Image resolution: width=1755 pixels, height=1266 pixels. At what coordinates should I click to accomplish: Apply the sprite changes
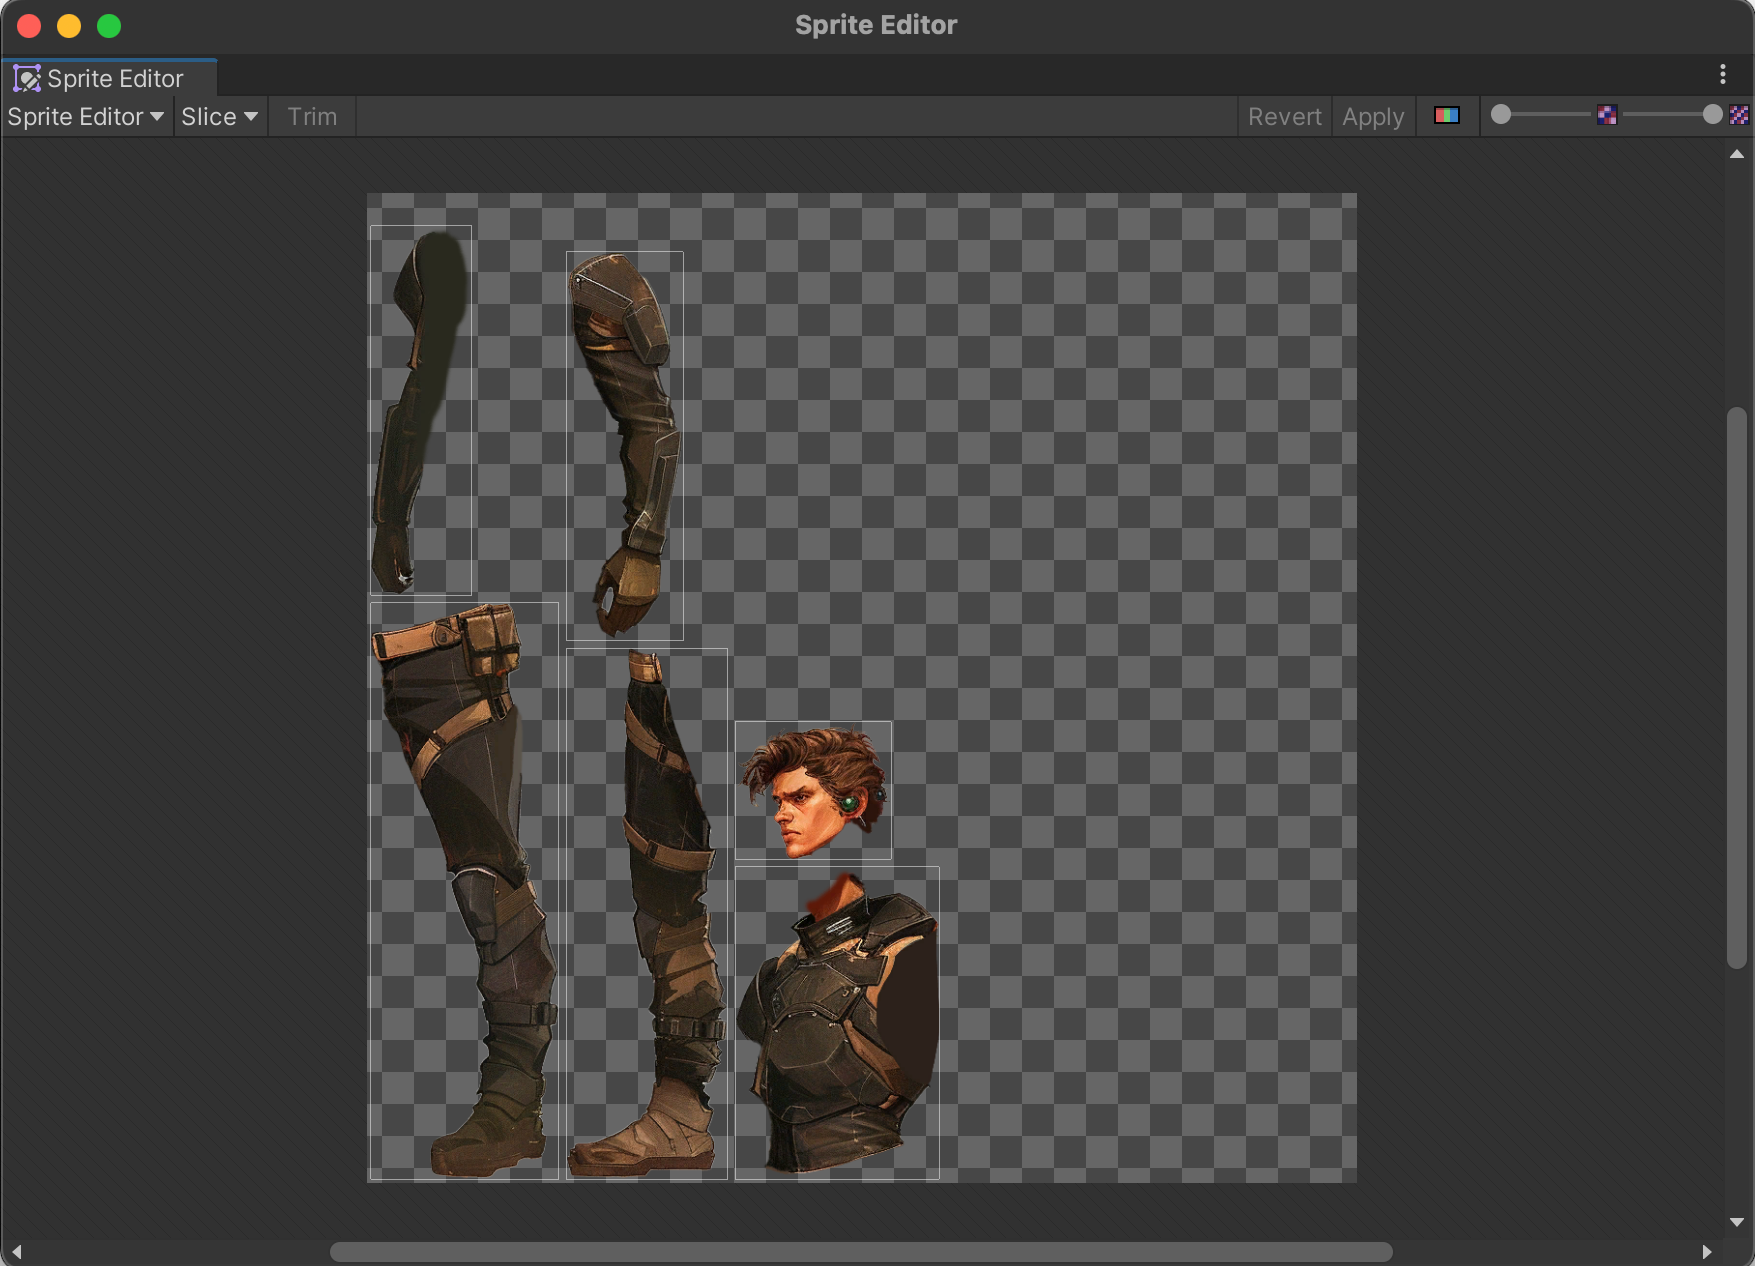pos(1373,117)
